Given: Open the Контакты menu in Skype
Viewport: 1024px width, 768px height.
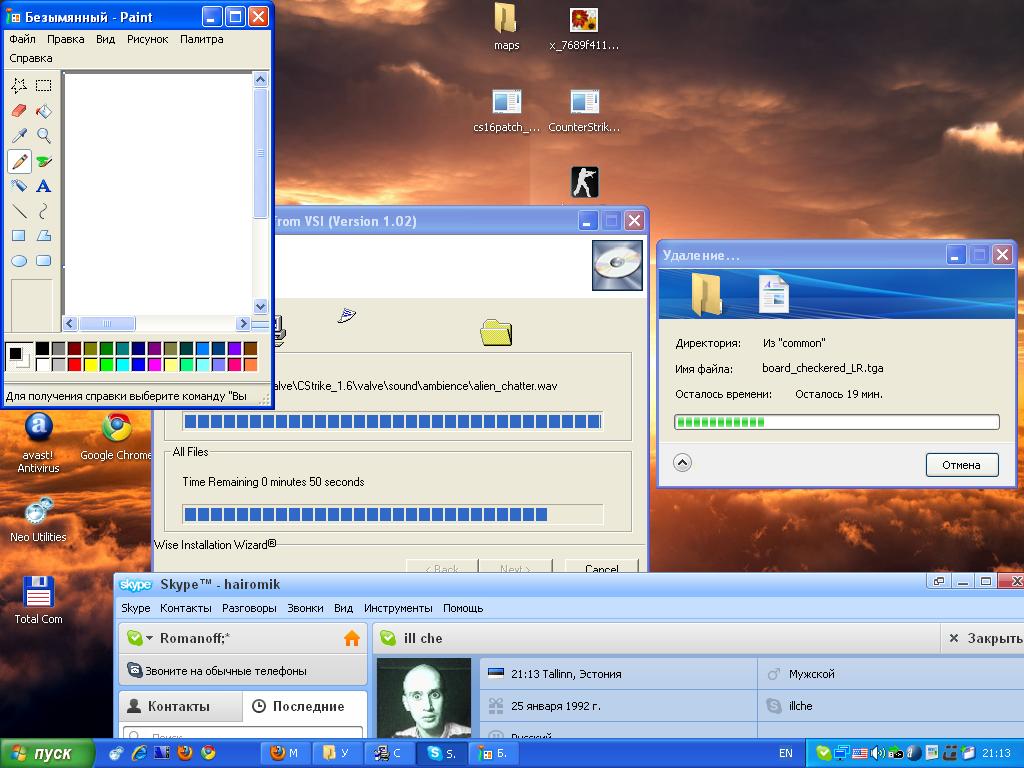Looking at the screenshot, I should click(x=185, y=608).
